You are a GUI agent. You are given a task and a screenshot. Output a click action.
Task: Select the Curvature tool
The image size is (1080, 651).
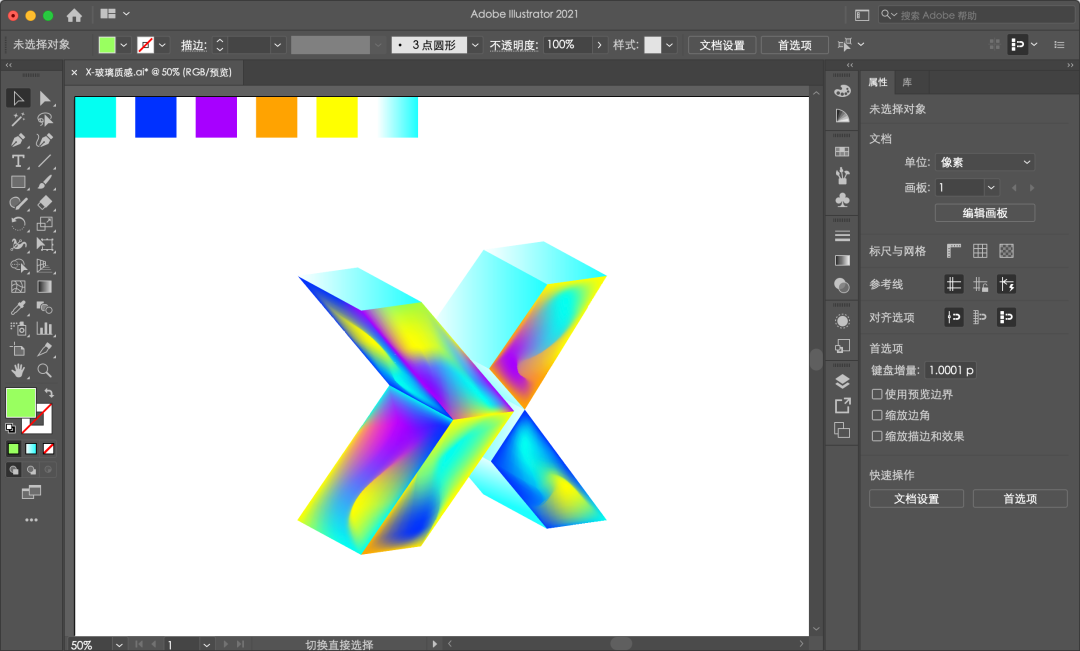[45, 141]
